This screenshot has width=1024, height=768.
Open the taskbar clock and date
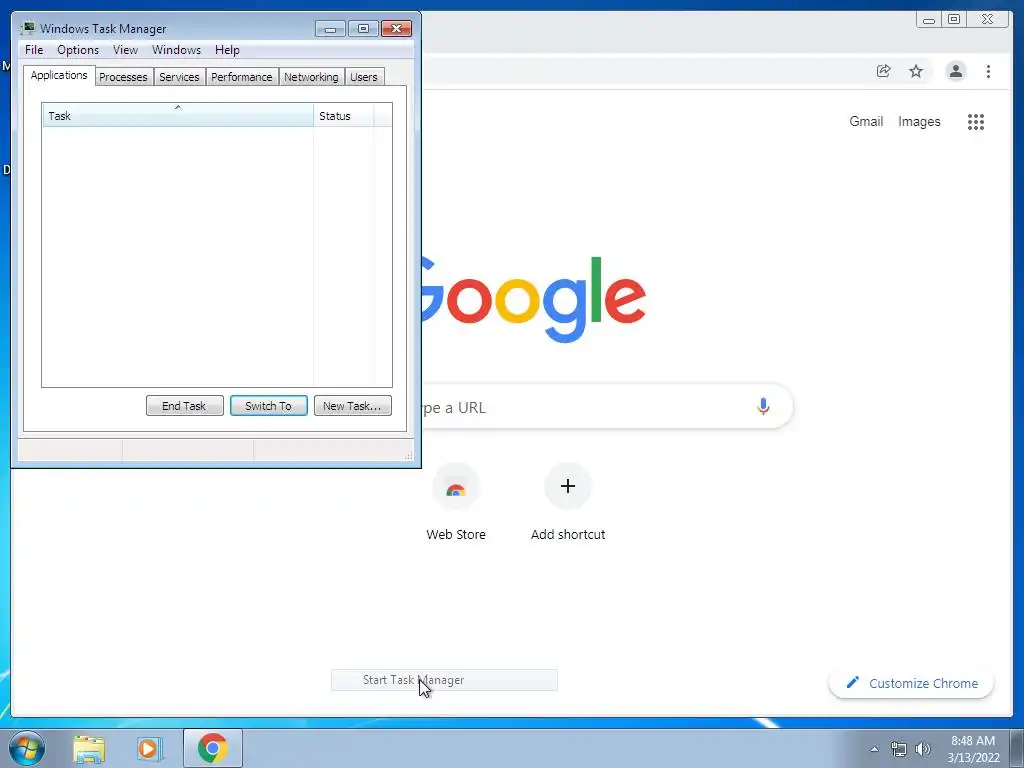point(973,749)
